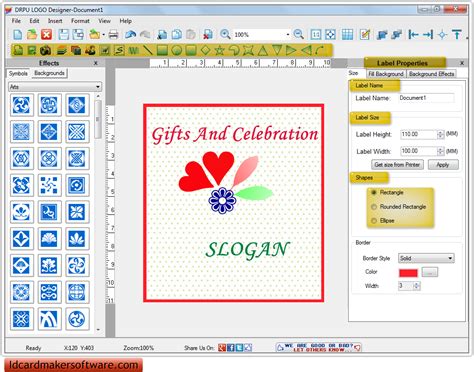The image size is (474, 372).
Task: Click the red border Color swatch
Action: pos(408,273)
